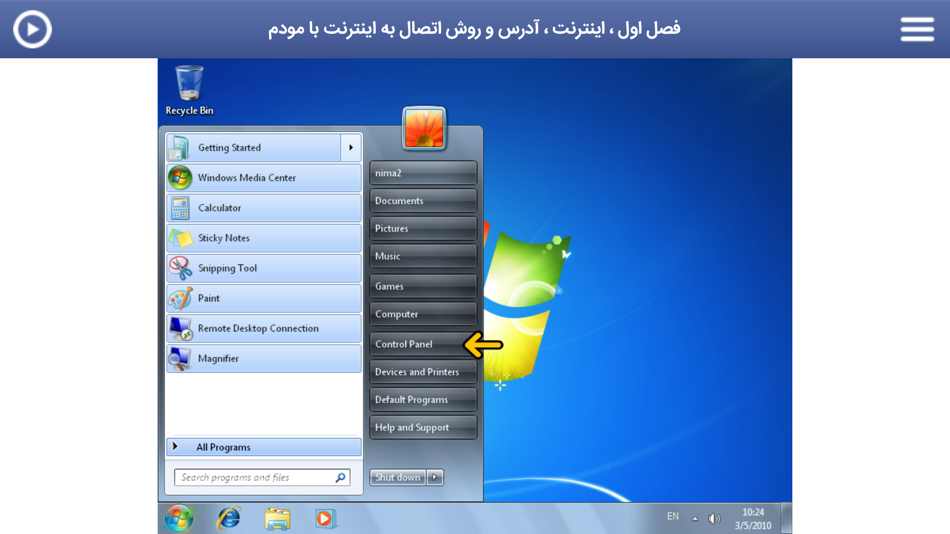The image size is (950, 534).
Task: Click the Remote Desktop Connection icon
Action: point(180,329)
